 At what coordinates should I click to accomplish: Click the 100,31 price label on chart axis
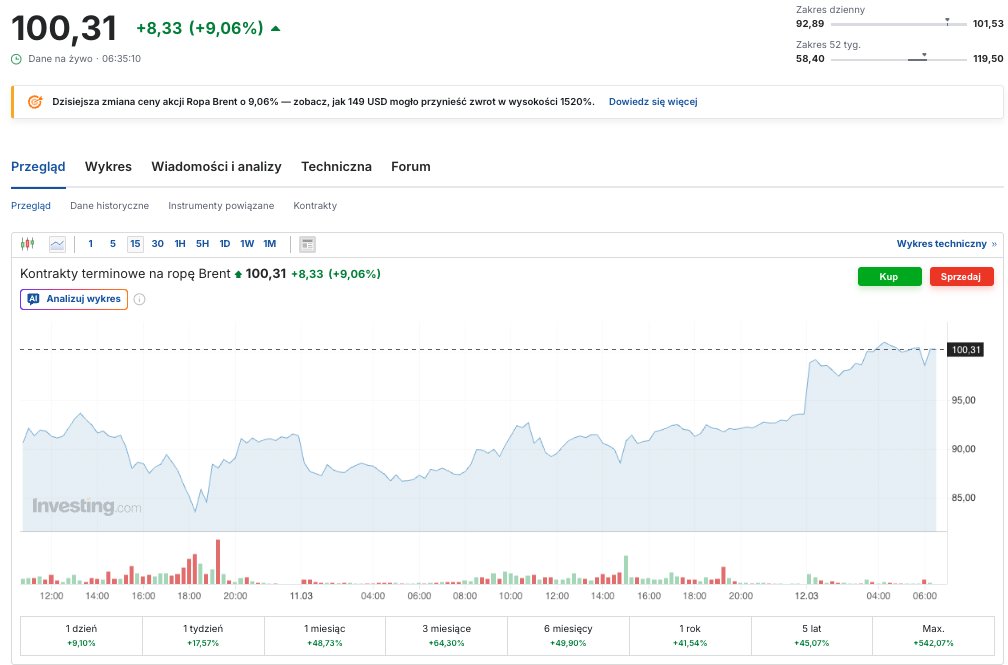point(966,350)
